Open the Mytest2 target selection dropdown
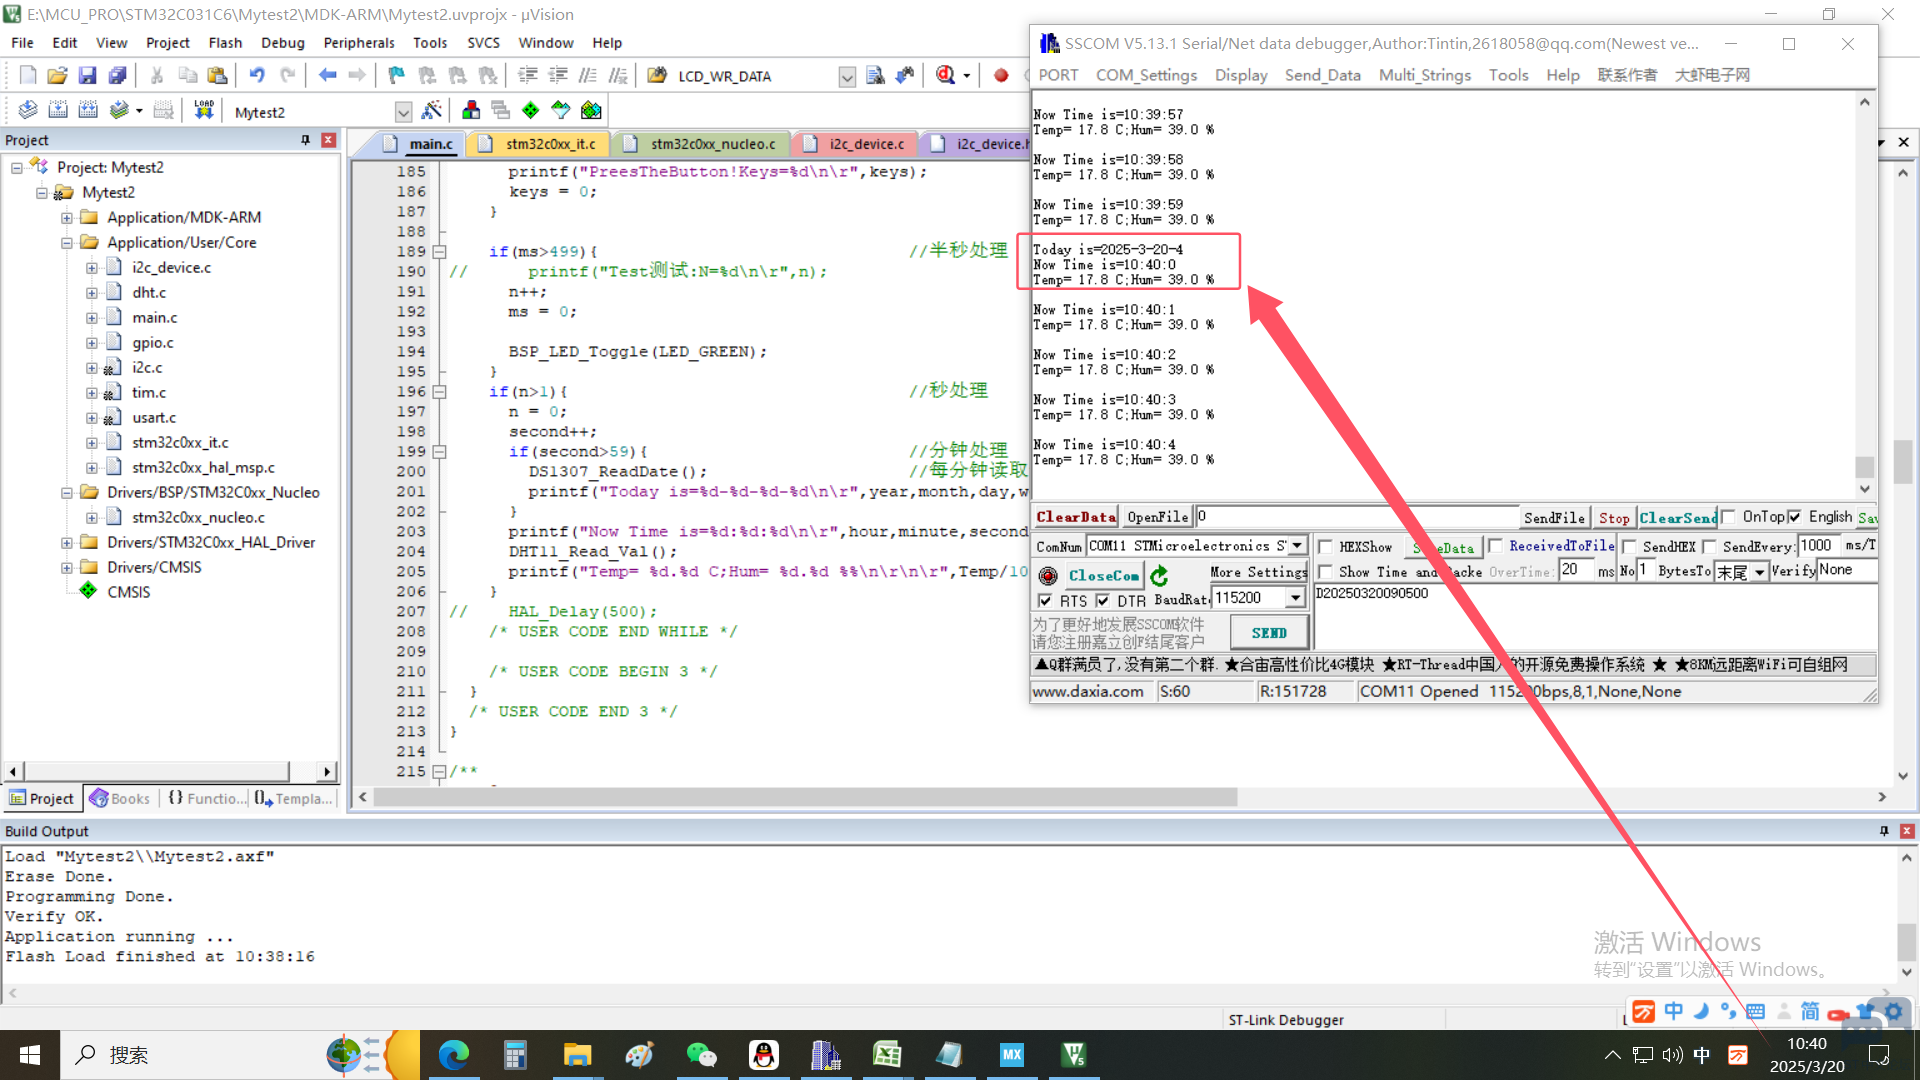This screenshot has height=1080, width=1920. pyautogui.click(x=403, y=112)
